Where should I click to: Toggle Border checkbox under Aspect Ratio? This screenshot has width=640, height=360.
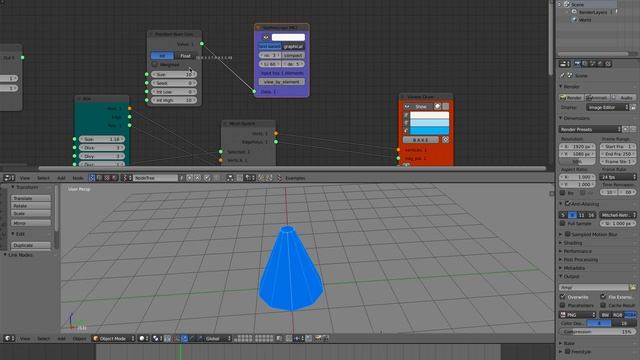[562, 192]
